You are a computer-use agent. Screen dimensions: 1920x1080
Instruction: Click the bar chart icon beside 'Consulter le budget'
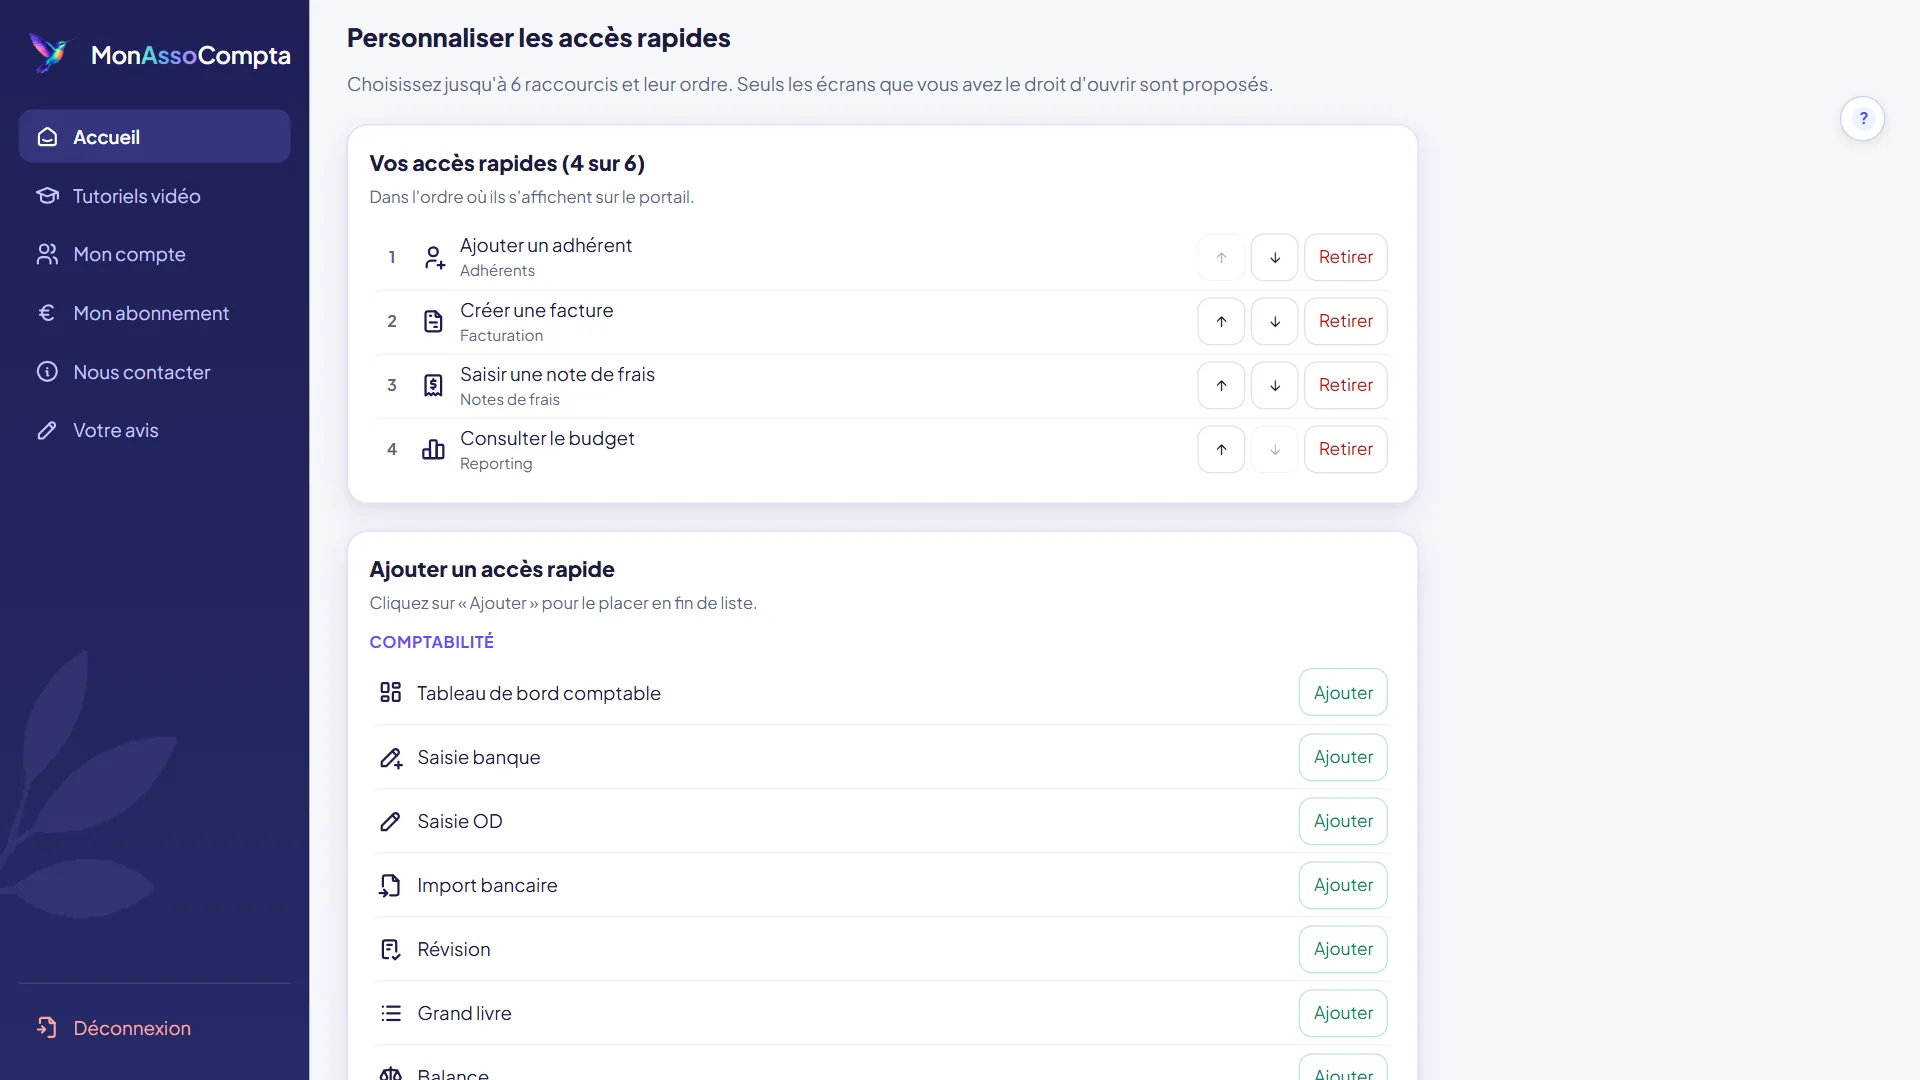[433, 449]
